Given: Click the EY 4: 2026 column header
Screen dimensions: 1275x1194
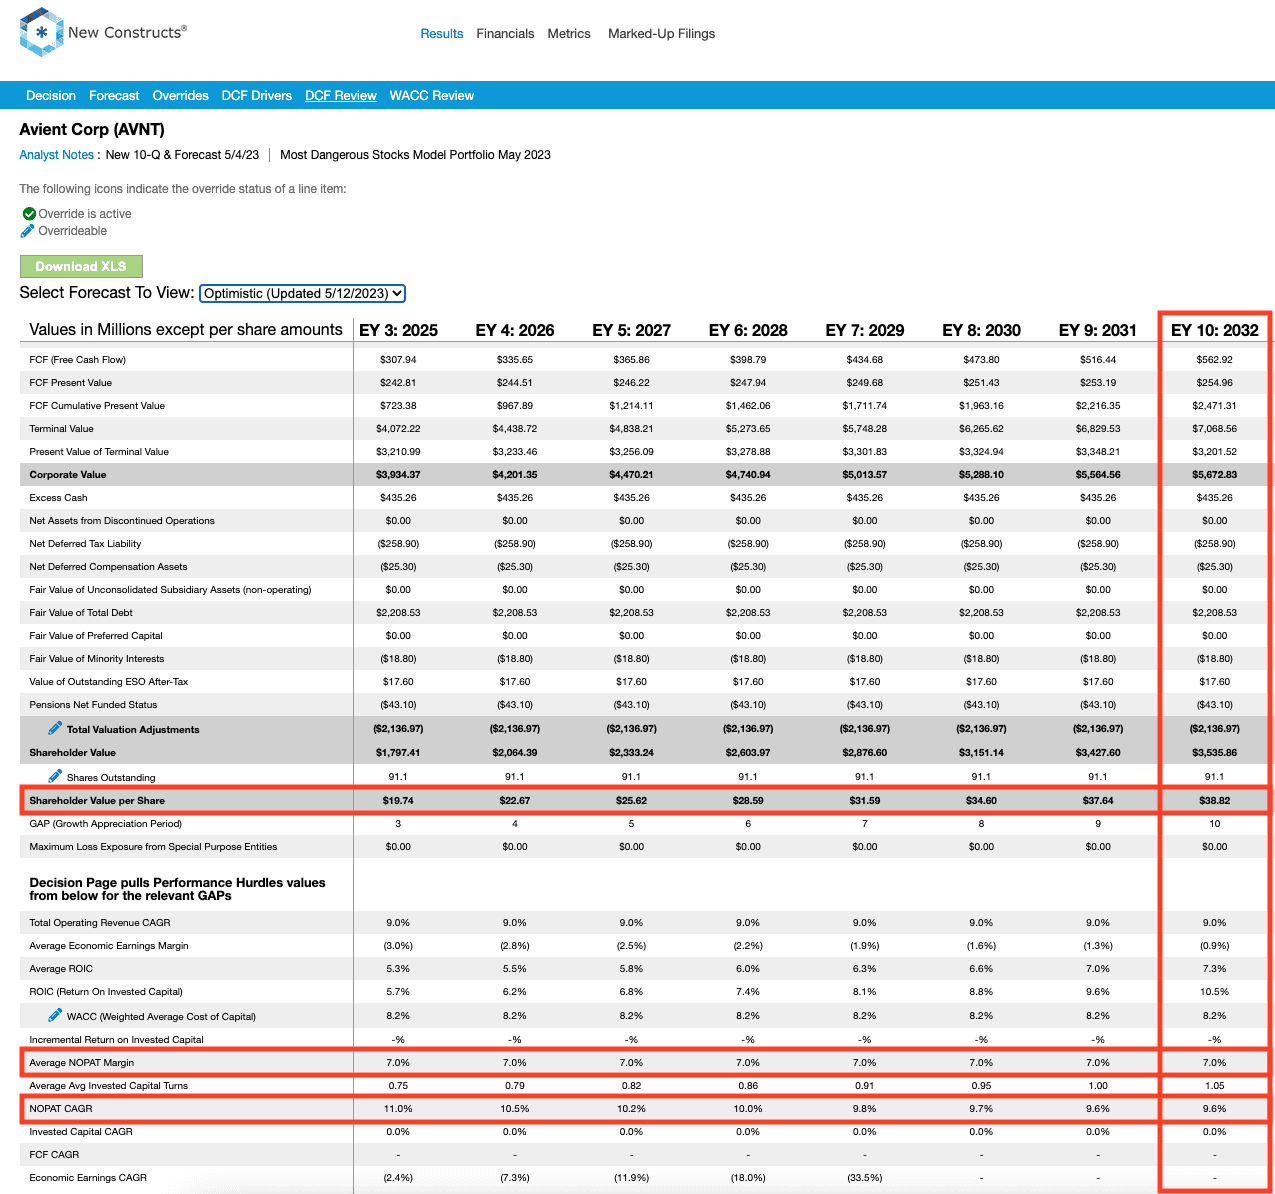Looking at the screenshot, I should coord(515,330).
